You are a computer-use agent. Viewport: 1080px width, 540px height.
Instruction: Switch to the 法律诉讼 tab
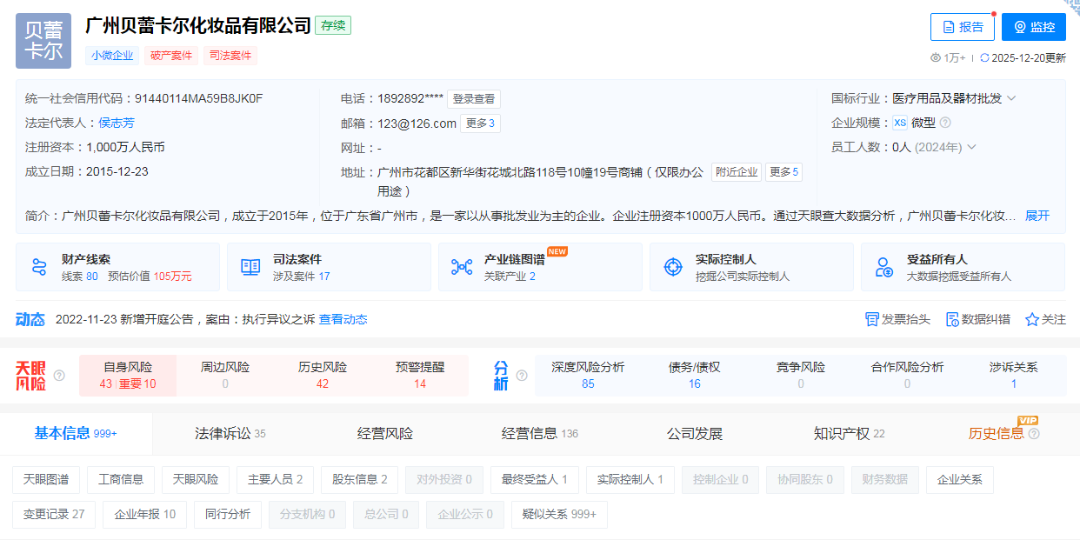(230, 433)
